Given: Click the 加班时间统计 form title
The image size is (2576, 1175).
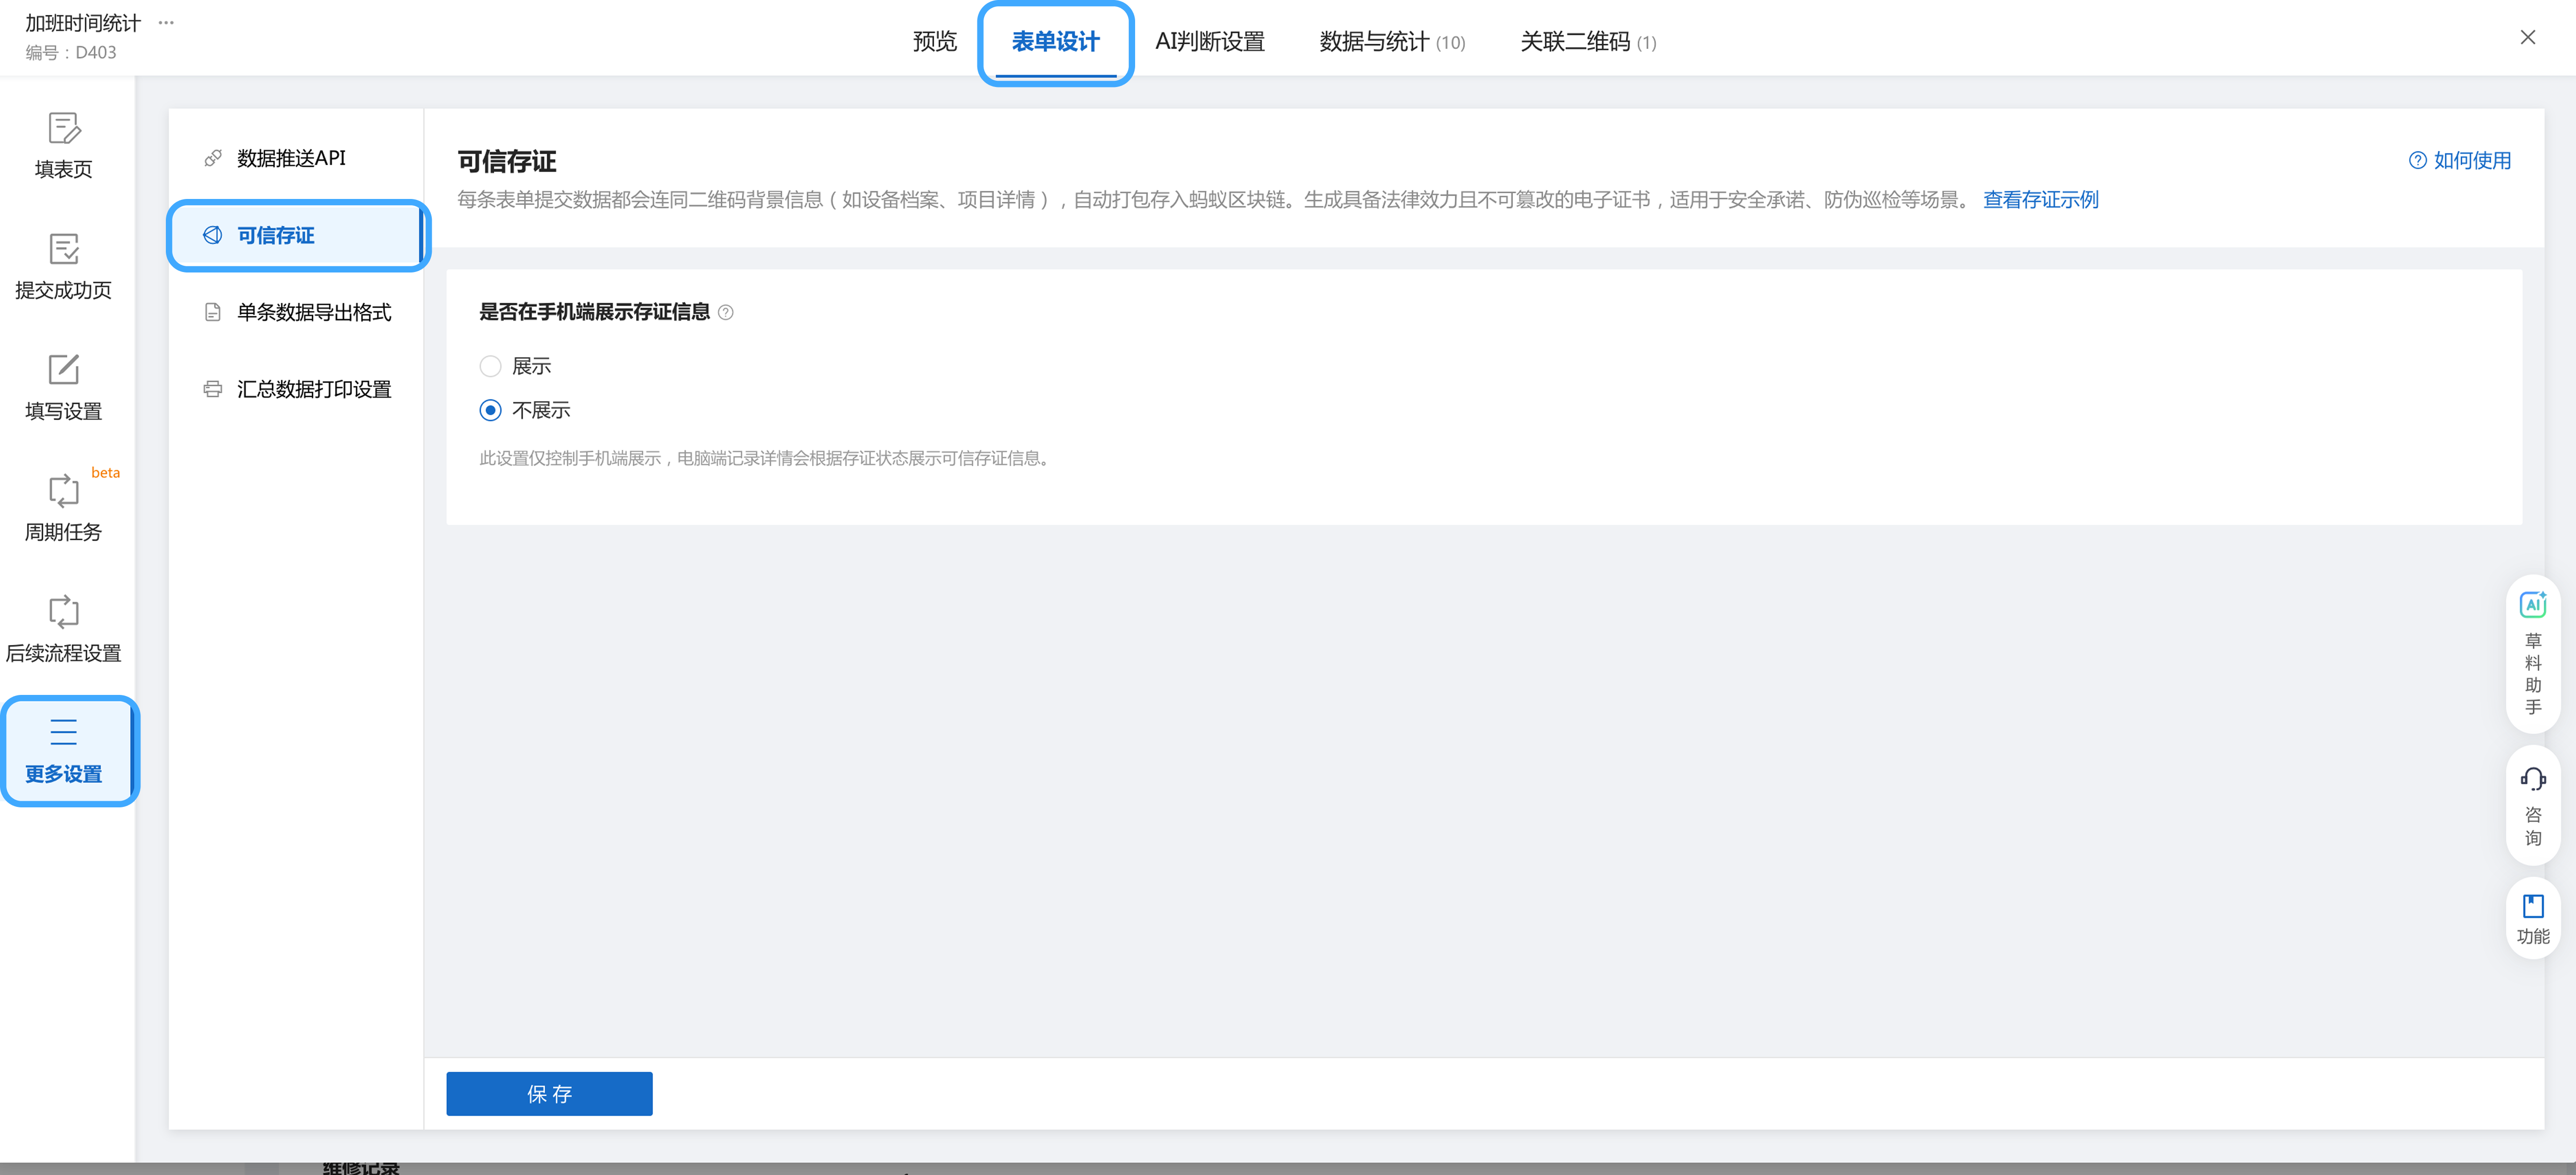Looking at the screenshot, I should (83, 22).
